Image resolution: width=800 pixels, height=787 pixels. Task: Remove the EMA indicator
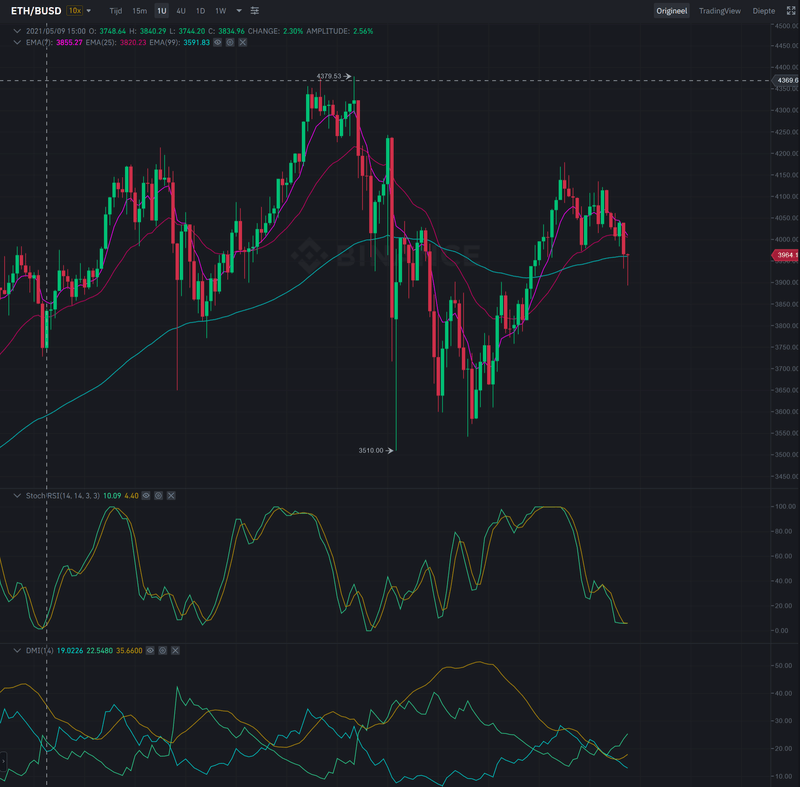(x=243, y=43)
